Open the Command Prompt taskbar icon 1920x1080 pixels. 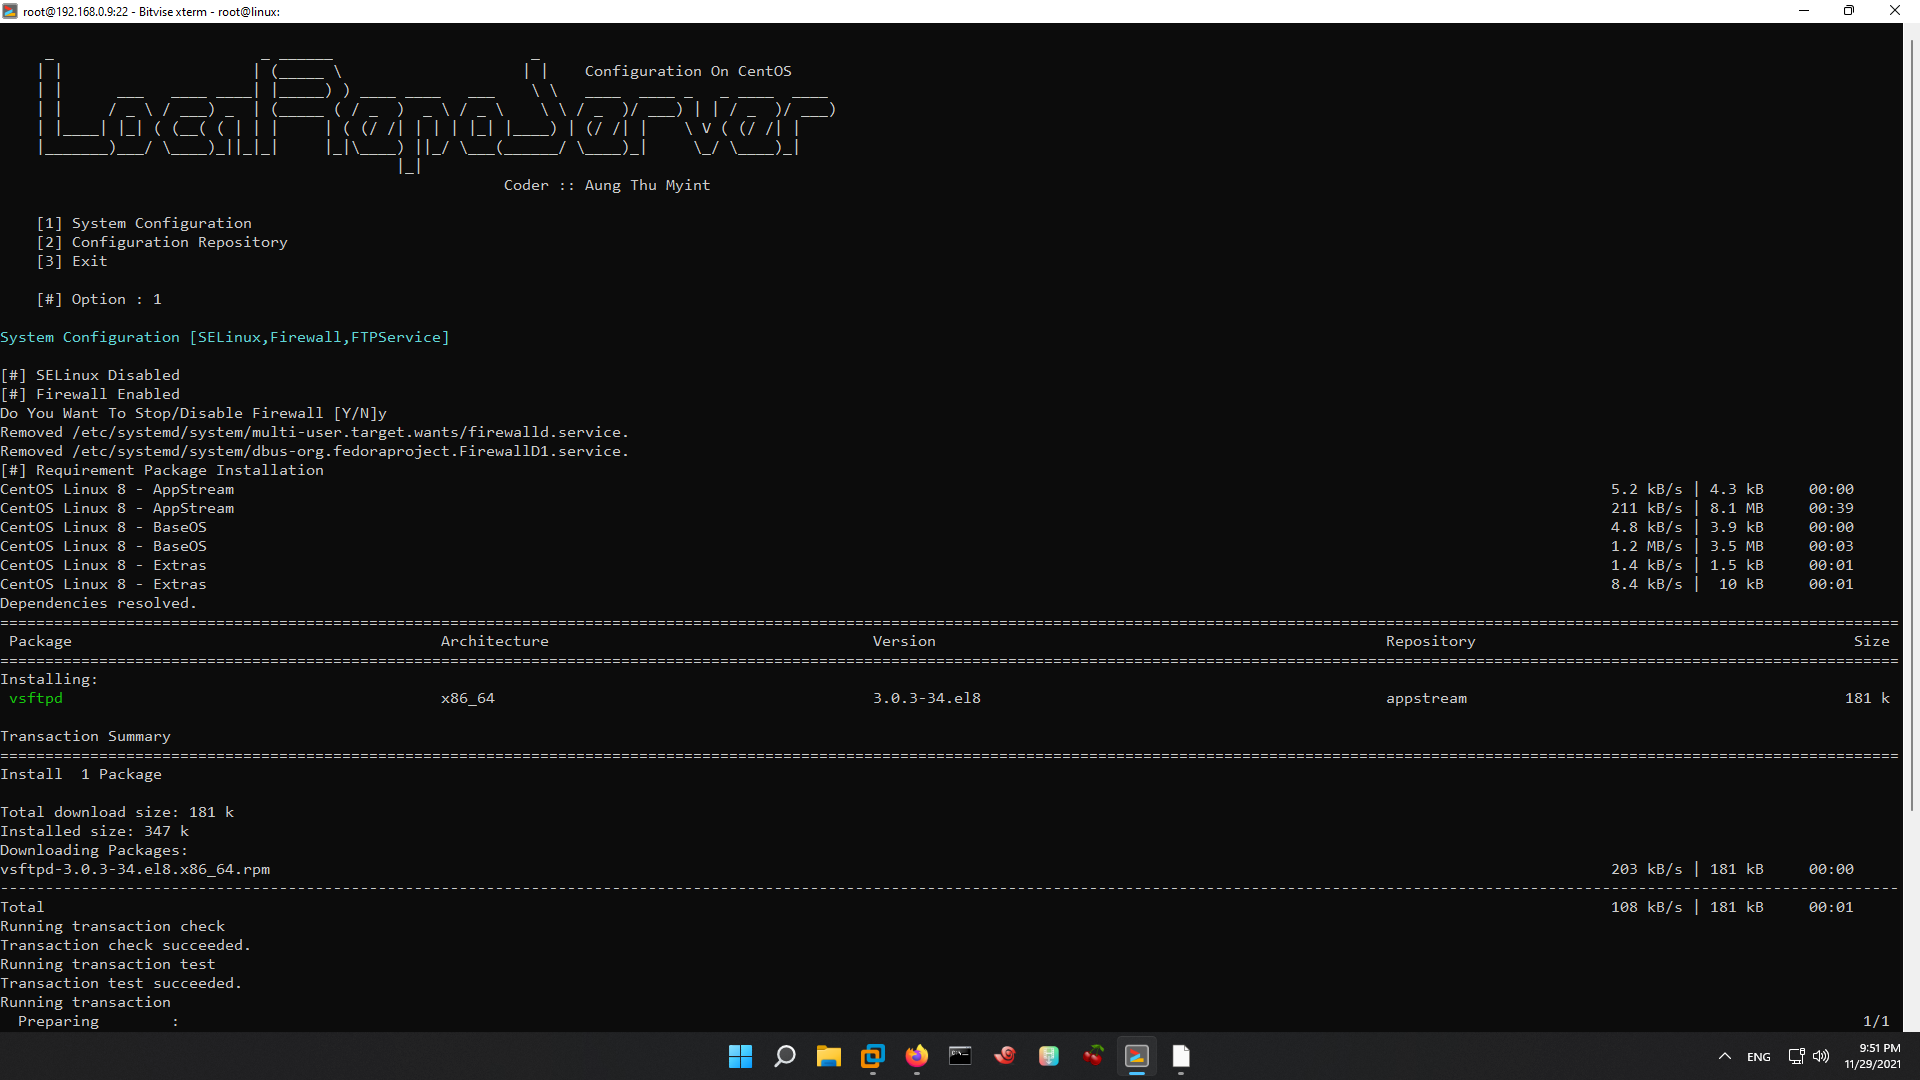[960, 1056]
